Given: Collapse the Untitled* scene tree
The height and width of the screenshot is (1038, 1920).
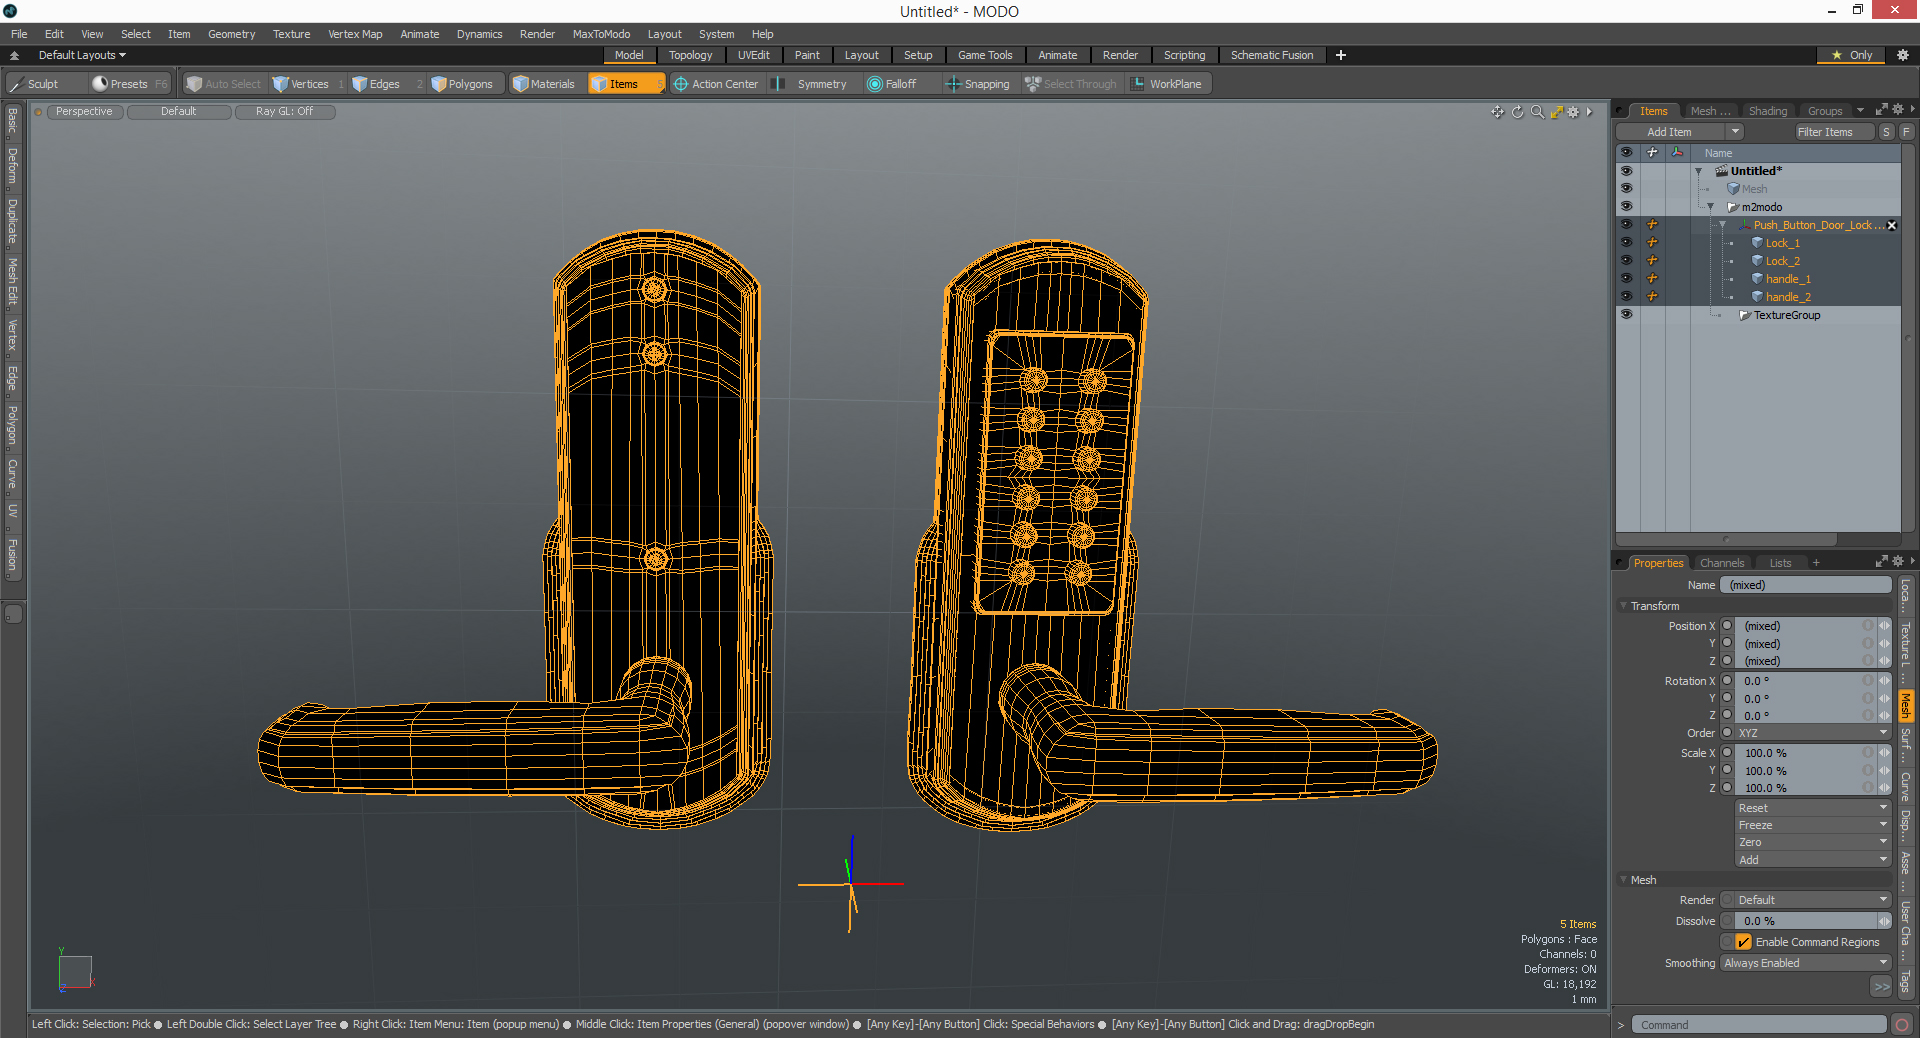Looking at the screenshot, I should coord(1698,172).
